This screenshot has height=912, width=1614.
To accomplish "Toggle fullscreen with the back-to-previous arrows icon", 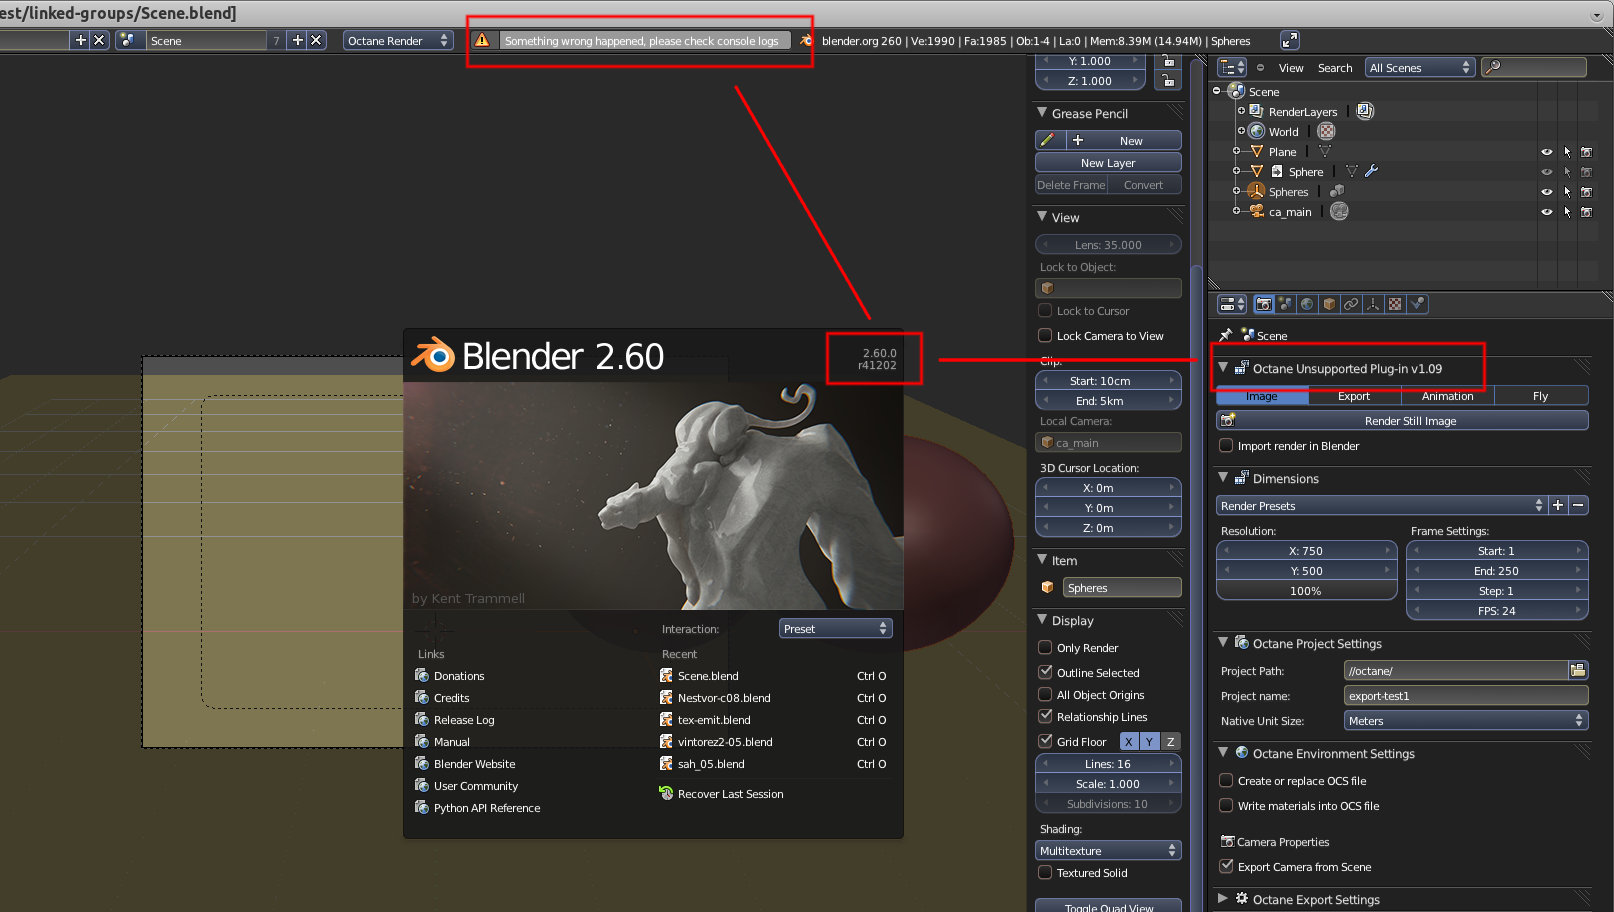I will pyautogui.click(x=1290, y=40).
